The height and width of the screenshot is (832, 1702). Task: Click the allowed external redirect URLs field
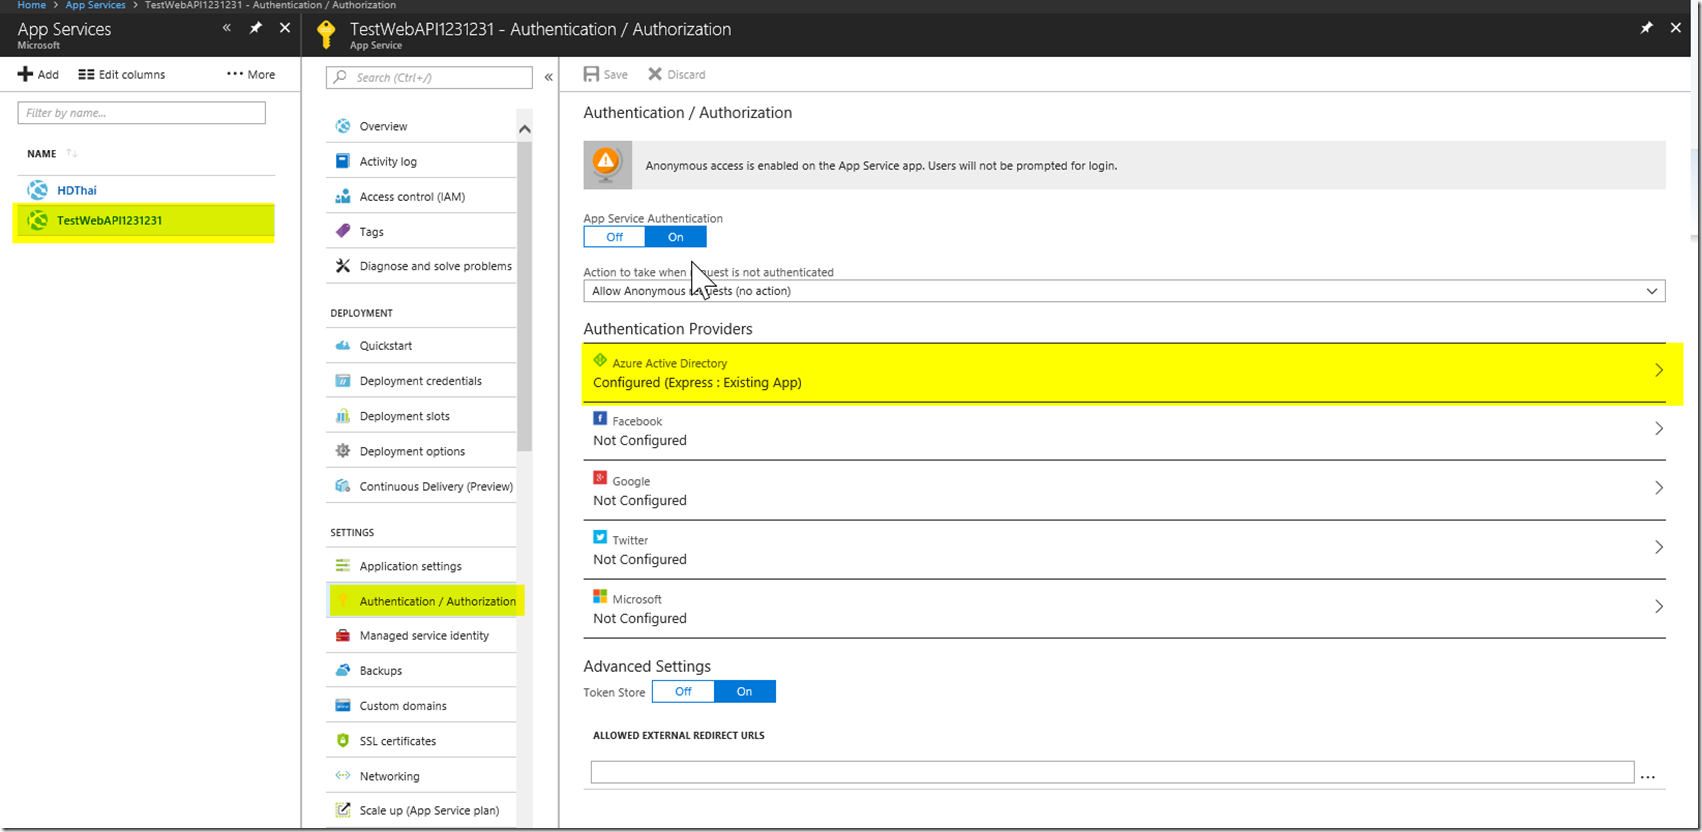(x=1112, y=772)
